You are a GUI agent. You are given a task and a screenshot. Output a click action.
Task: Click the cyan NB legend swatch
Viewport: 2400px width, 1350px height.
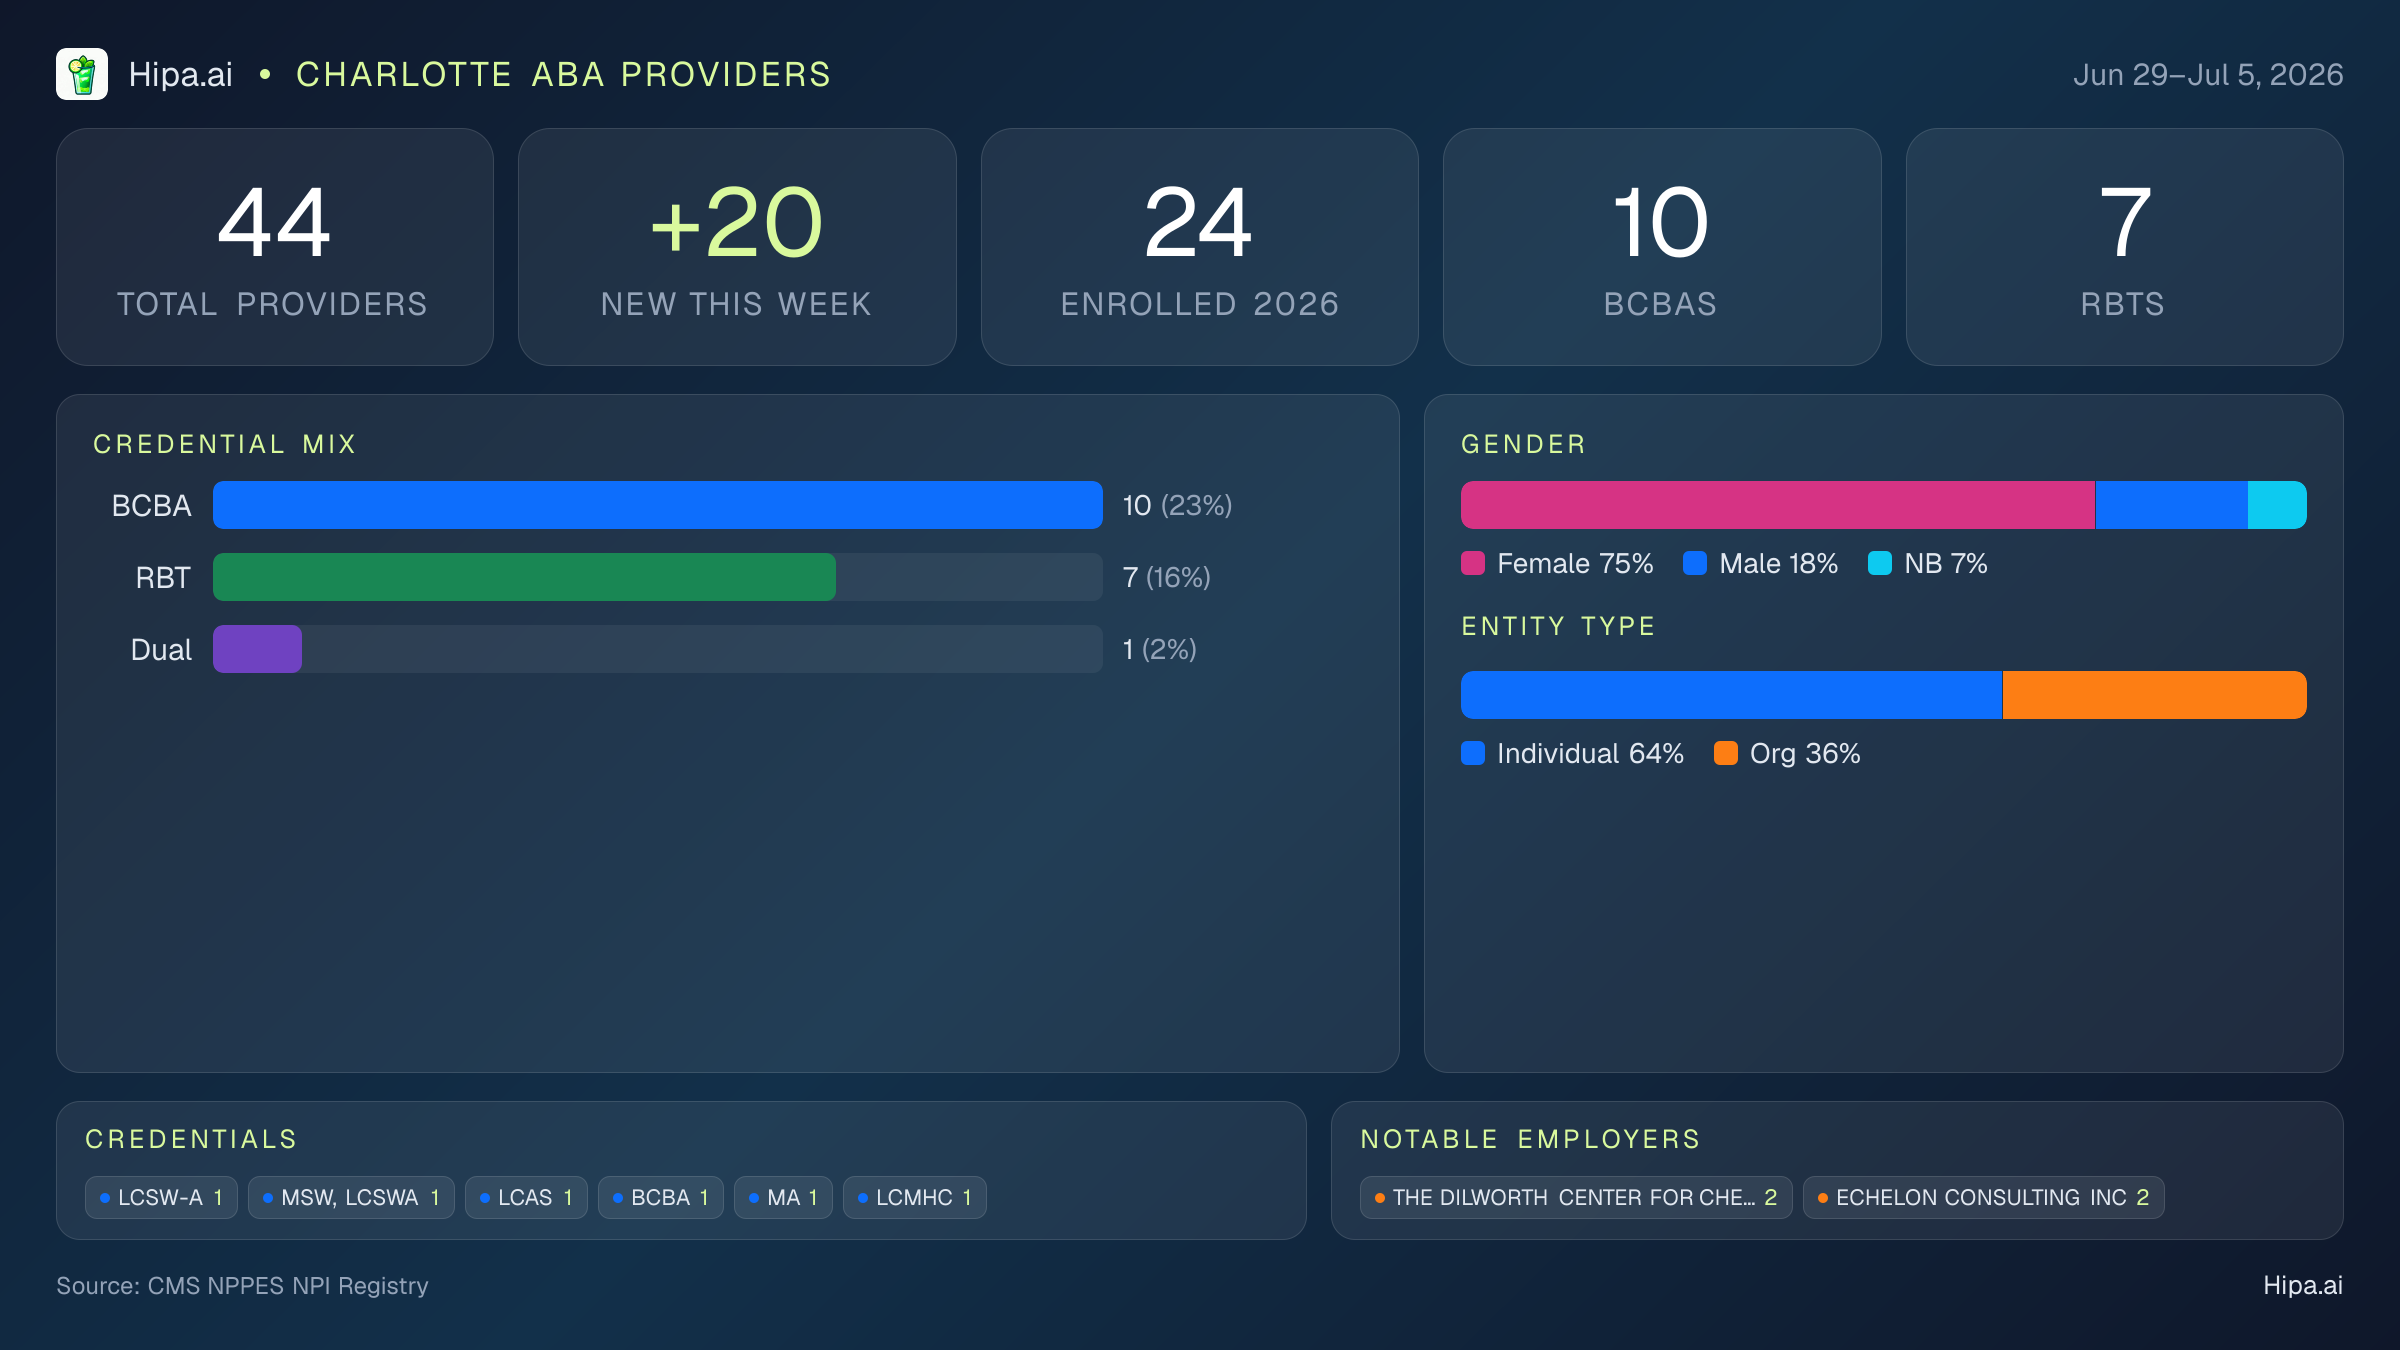point(1880,563)
